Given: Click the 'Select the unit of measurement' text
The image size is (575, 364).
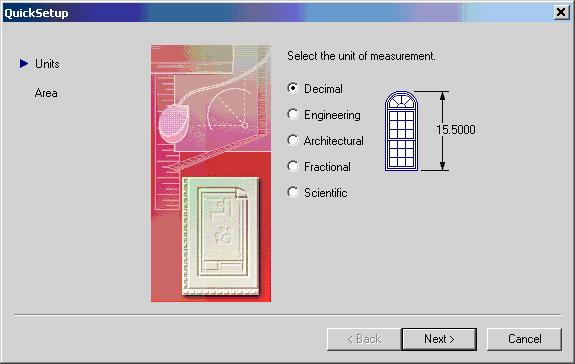Looking at the screenshot, I should point(361,56).
